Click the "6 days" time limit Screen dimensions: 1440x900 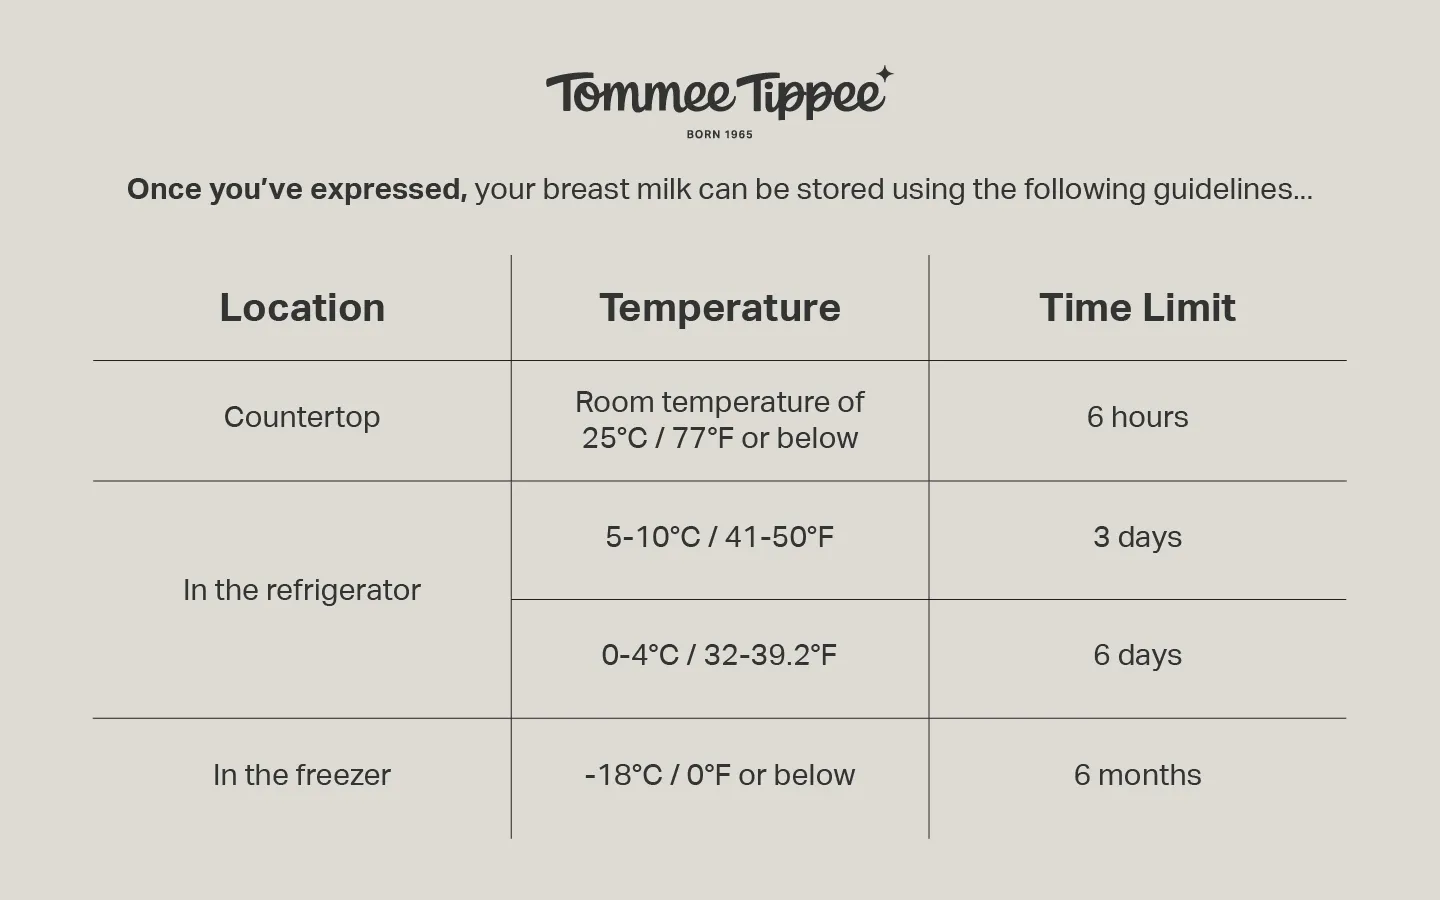coord(1137,655)
